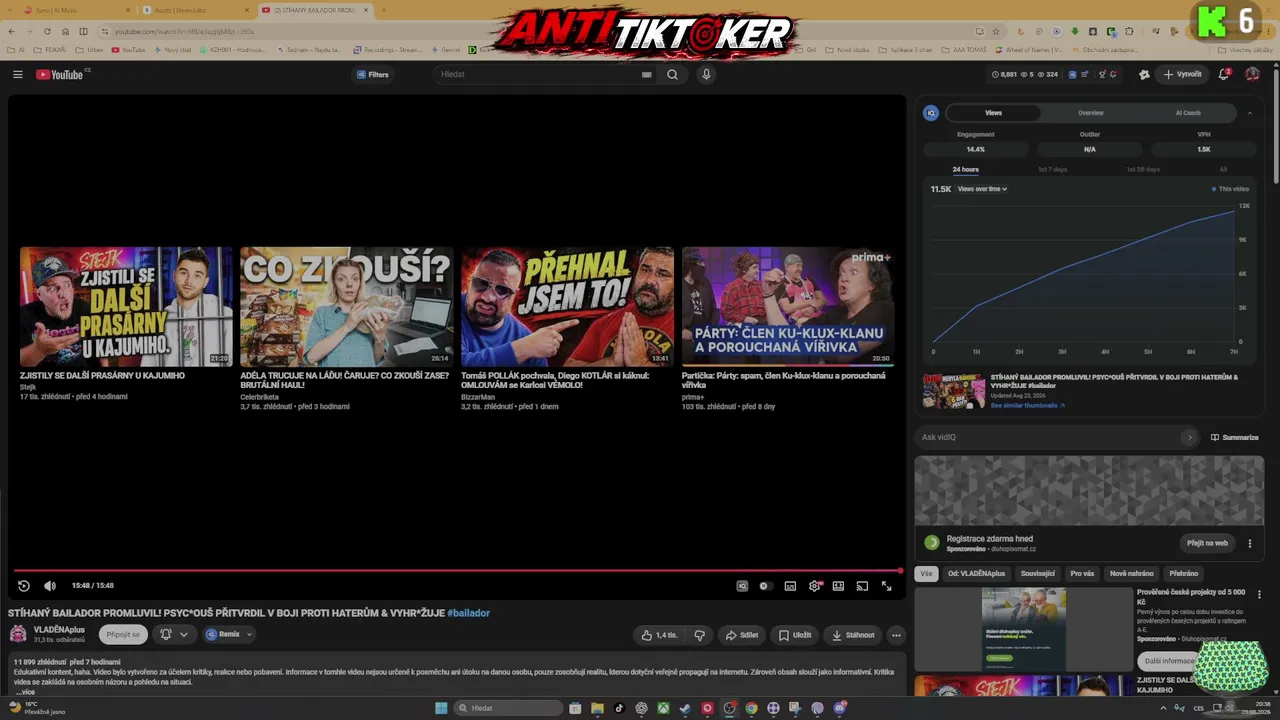The width and height of the screenshot is (1280, 720).
Task: Expand the notification bell dropdown
Action: [173, 634]
